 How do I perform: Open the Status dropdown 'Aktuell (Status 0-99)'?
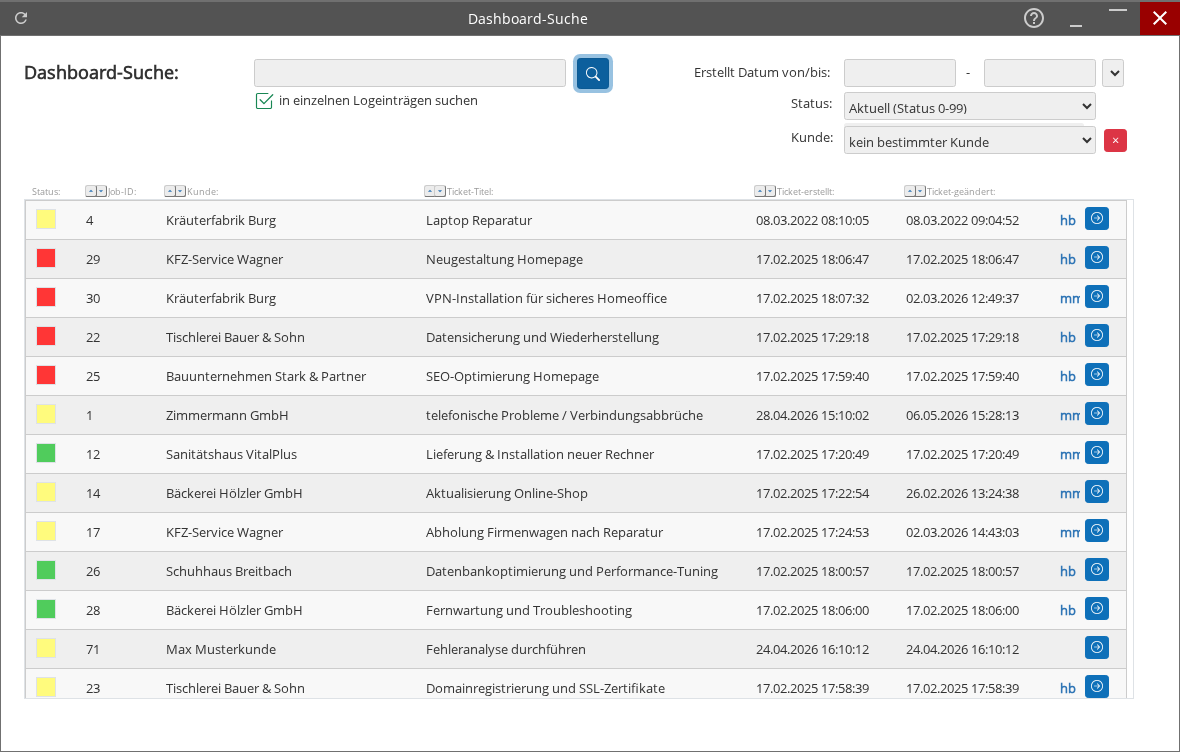click(x=969, y=107)
